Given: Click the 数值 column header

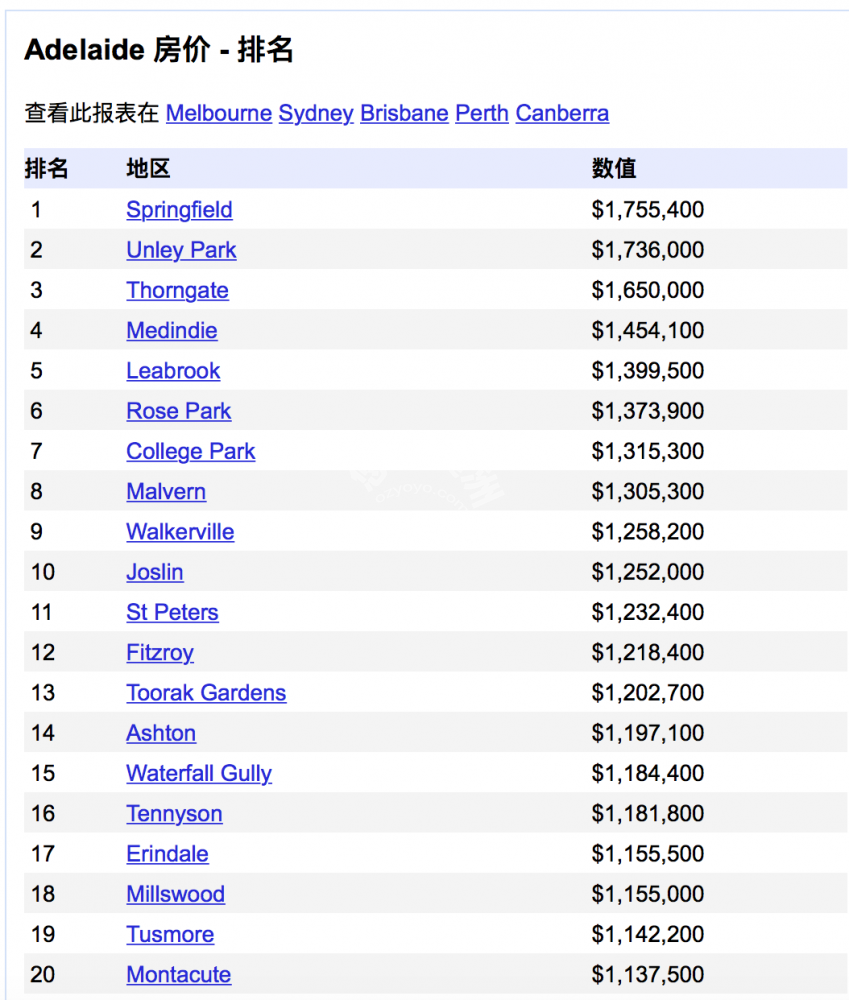Looking at the screenshot, I should click(613, 168).
